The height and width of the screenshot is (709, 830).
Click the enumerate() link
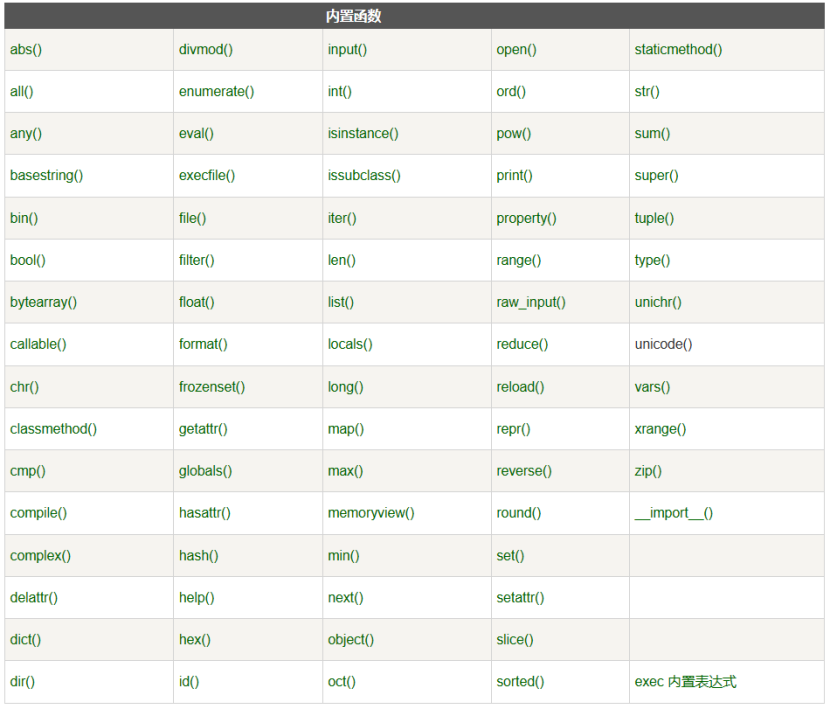point(216,92)
